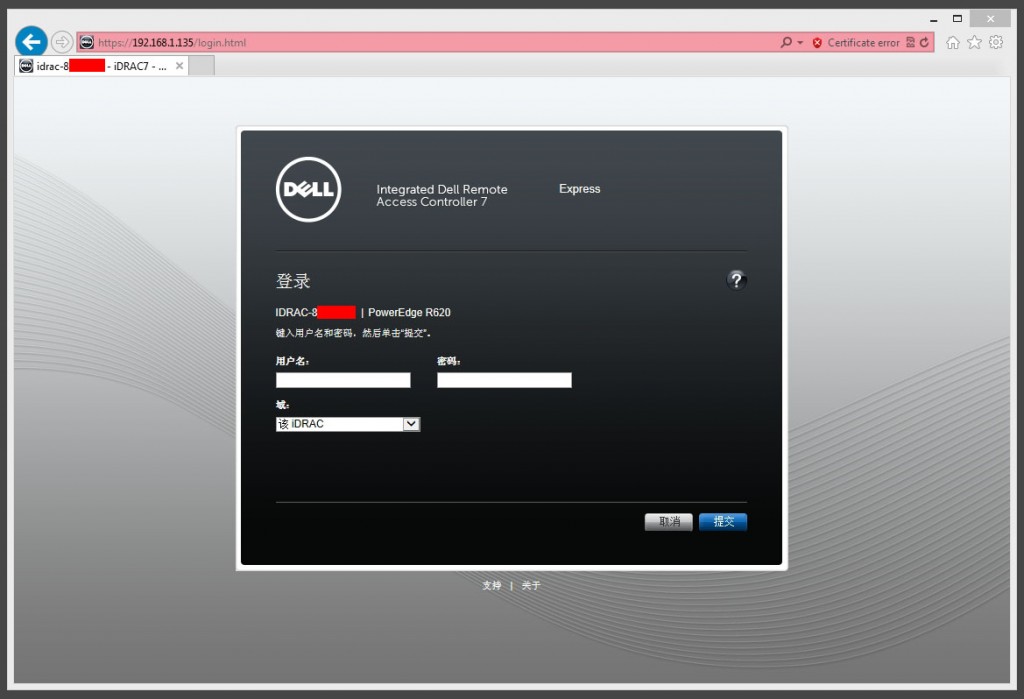
Task: Open the search options dropdown arrow
Action: coord(800,42)
